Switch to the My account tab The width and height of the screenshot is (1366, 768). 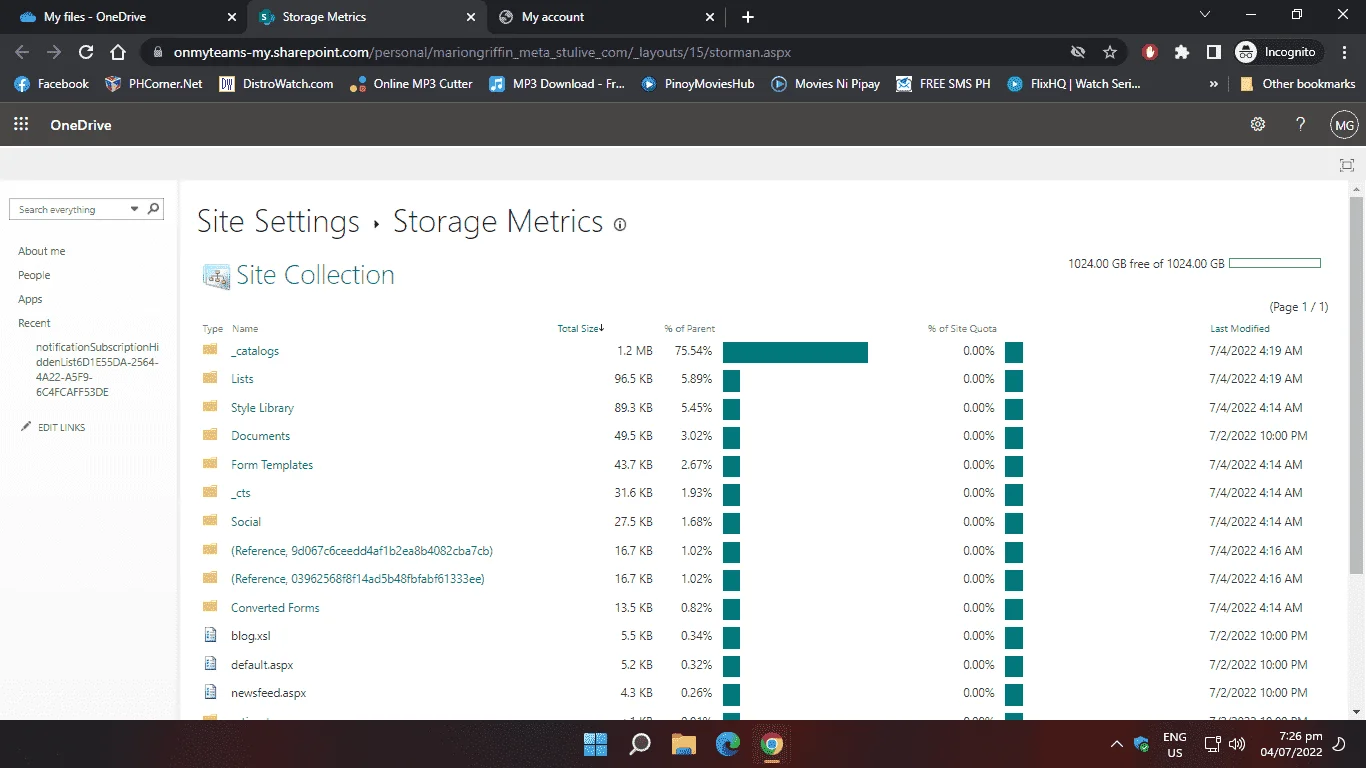tap(607, 17)
